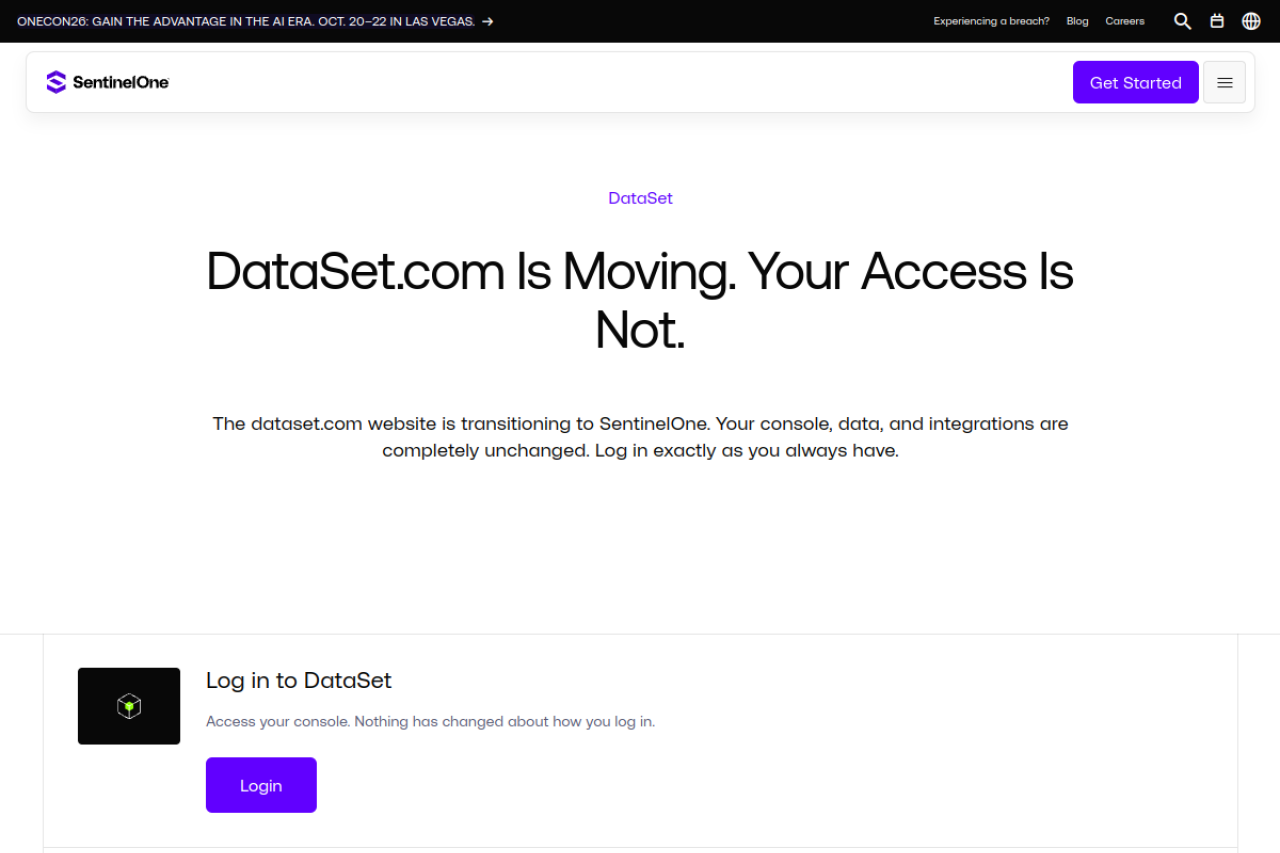1280x853 pixels.
Task: Go to the Careers link
Action: (x=1125, y=21)
